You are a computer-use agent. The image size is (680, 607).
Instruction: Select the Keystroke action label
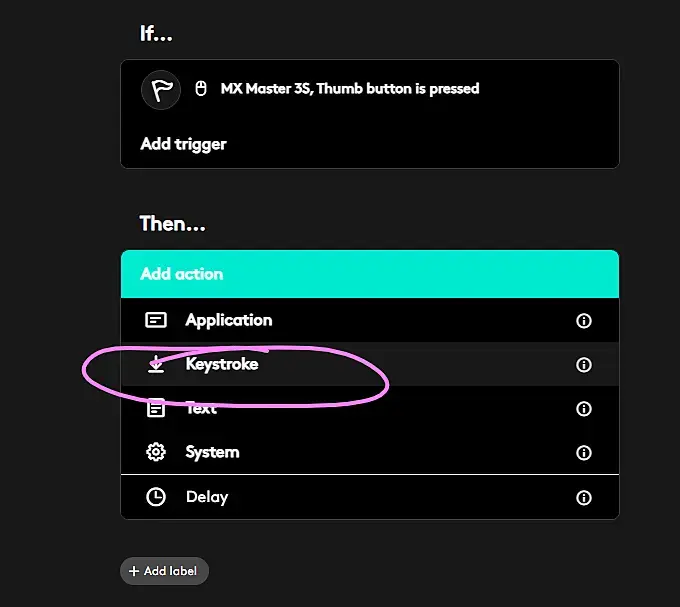[x=222, y=364]
